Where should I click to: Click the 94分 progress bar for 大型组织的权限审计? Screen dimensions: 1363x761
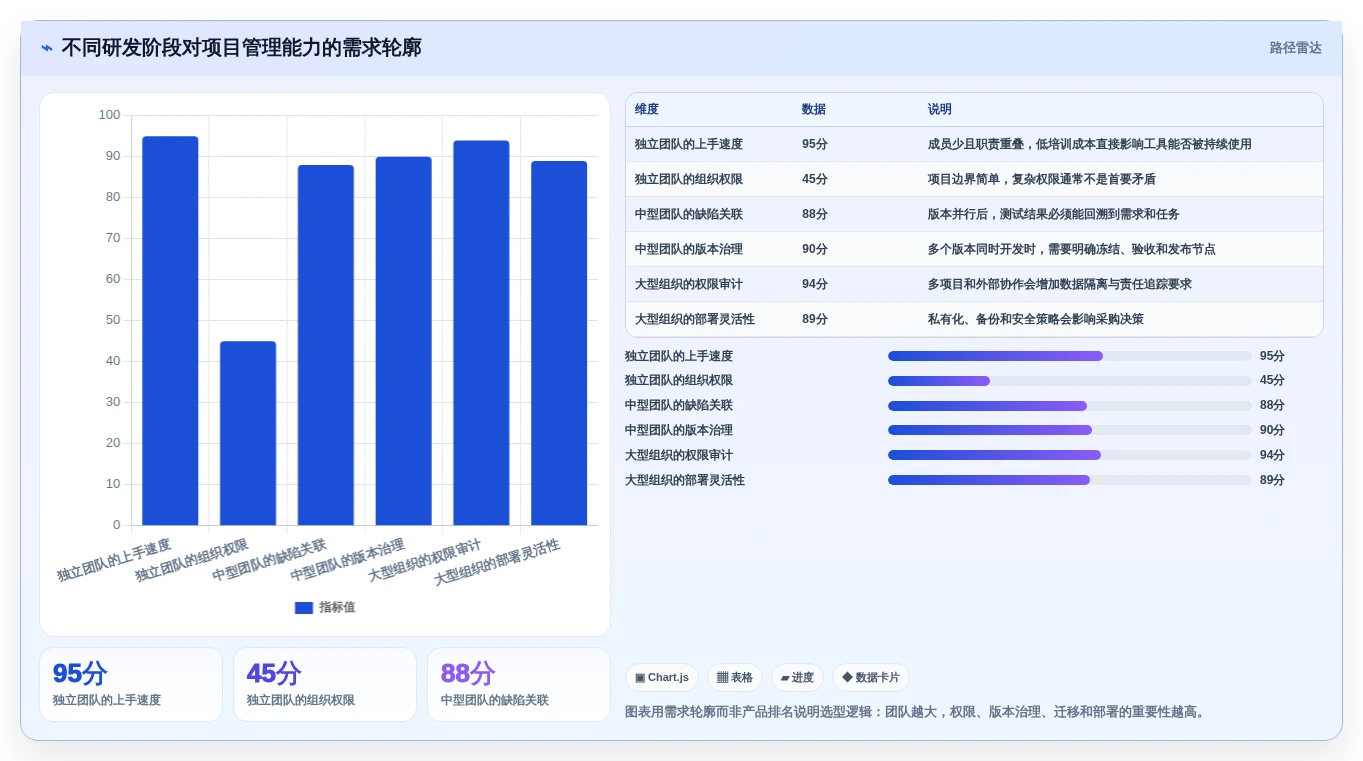coord(1070,455)
